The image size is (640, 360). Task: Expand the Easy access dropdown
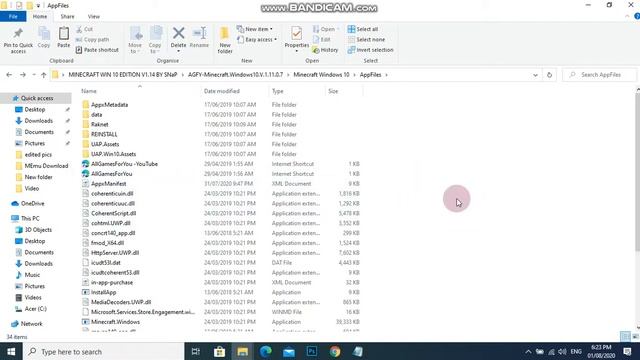pyautogui.click(x=257, y=40)
